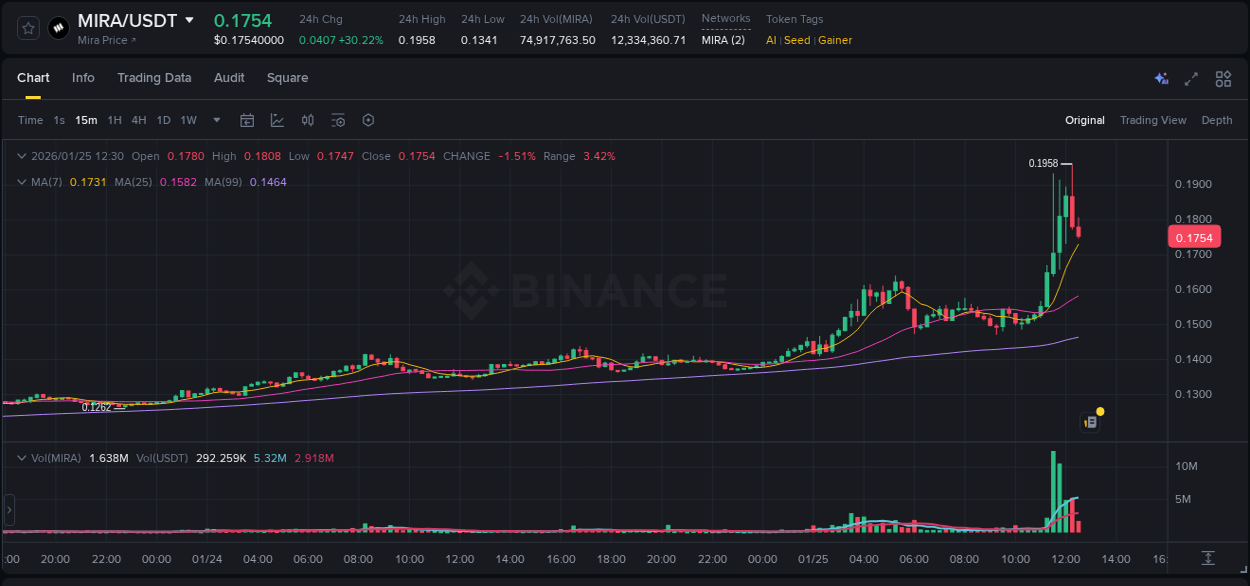Toggle the favorite star for MIRA/USDT

(x=27, y=27)
